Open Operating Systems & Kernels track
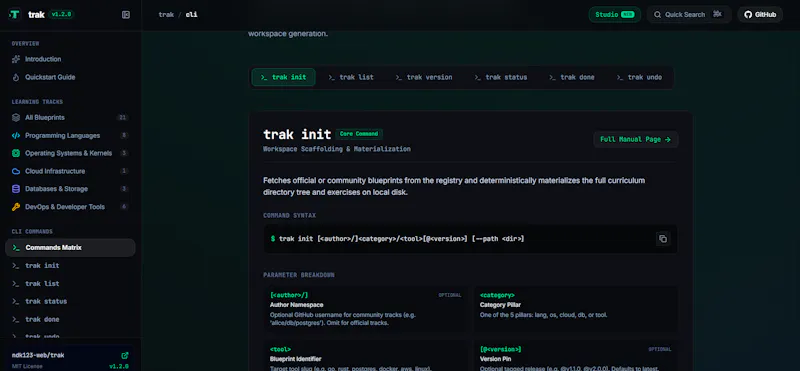The height and width of the screenshot is (371, 800). [x=70, y=153]
